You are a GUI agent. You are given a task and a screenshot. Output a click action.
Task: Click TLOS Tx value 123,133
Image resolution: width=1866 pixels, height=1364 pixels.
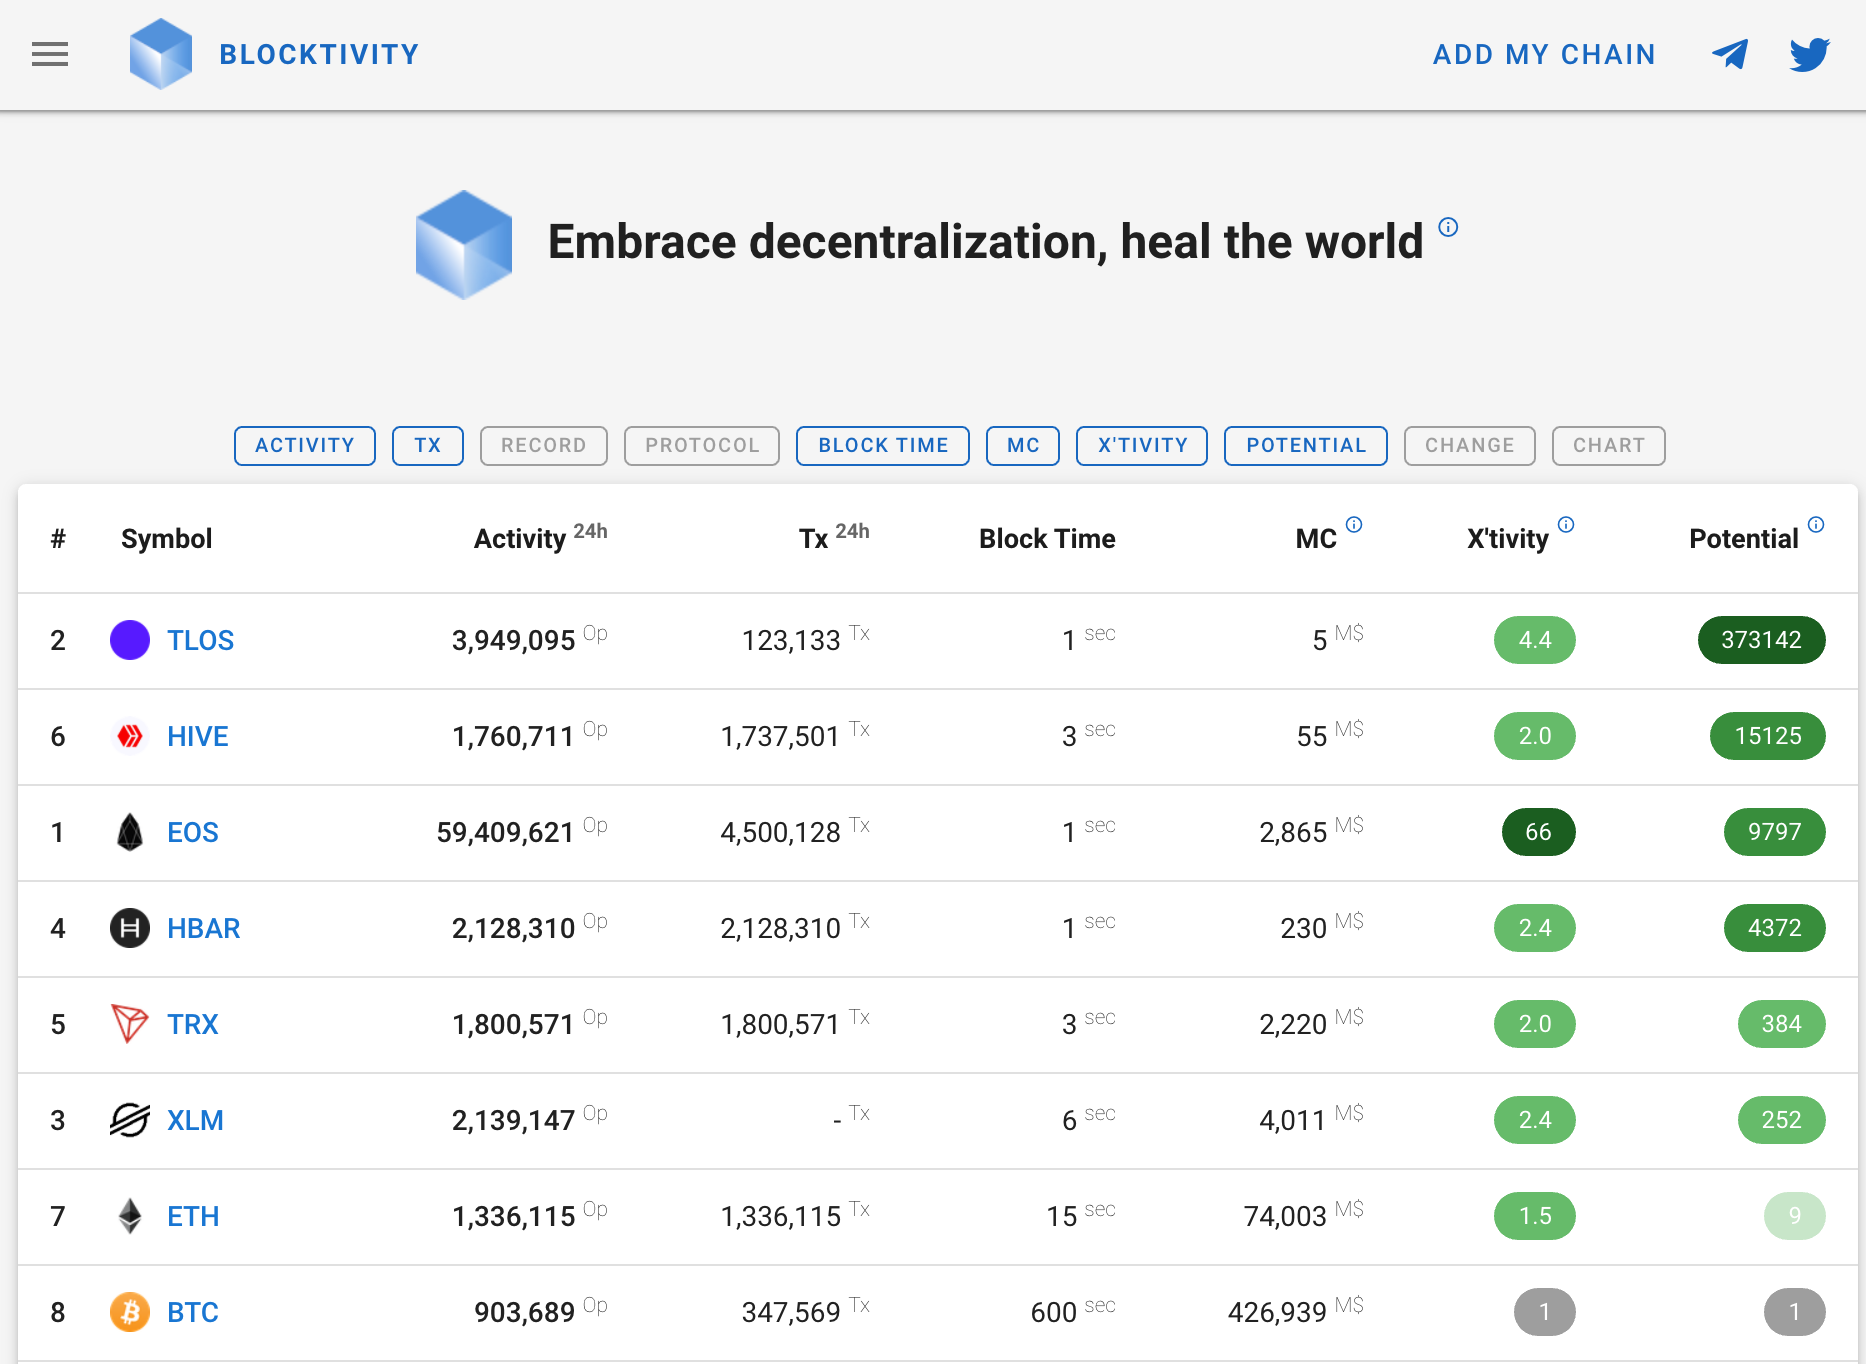(791, 640)
